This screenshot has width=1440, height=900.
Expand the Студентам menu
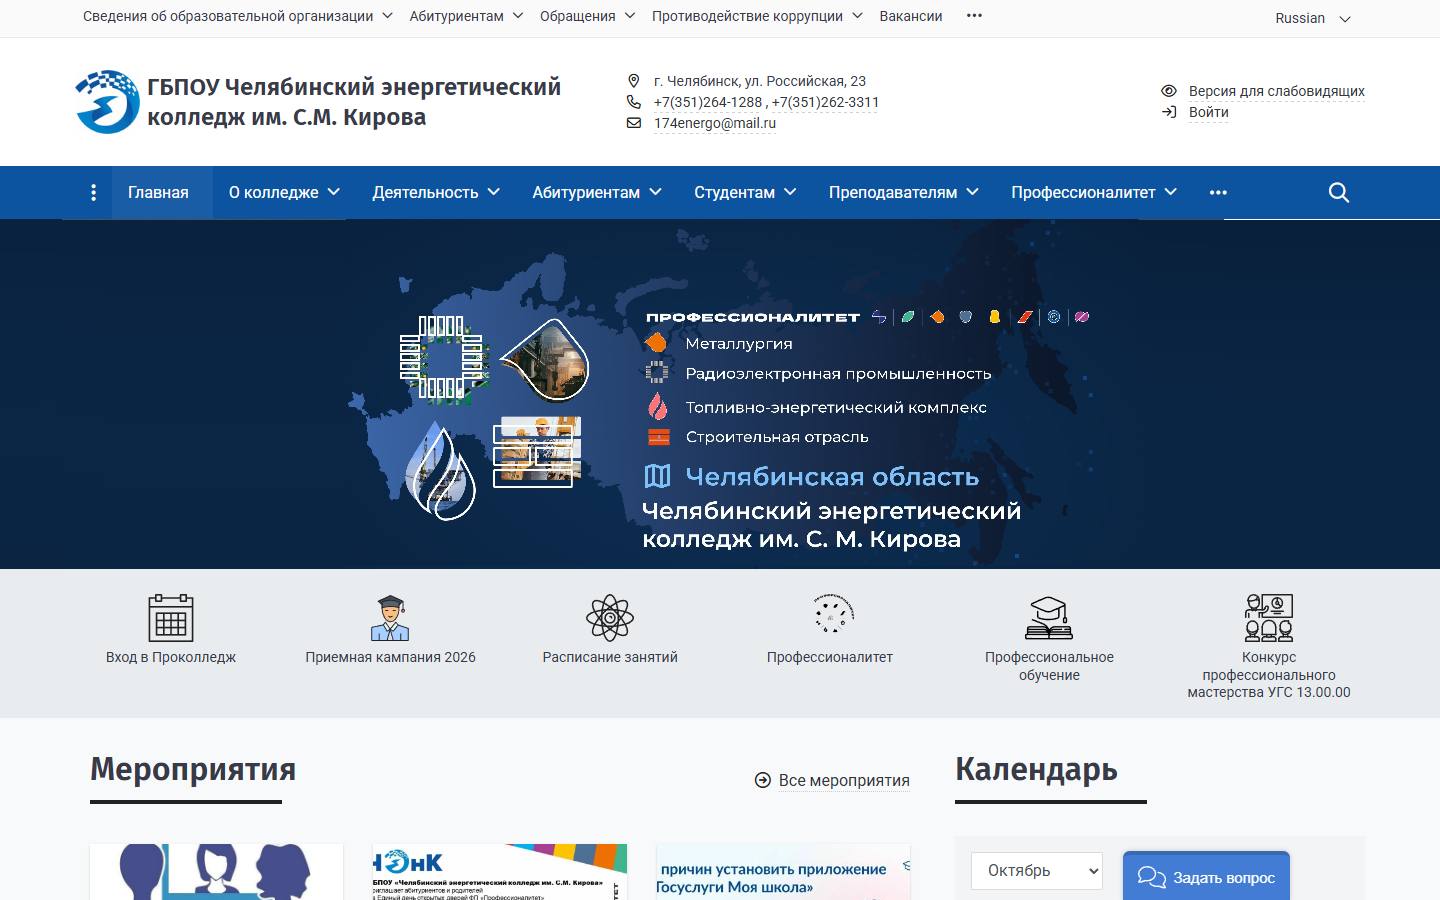click(745, 193)
